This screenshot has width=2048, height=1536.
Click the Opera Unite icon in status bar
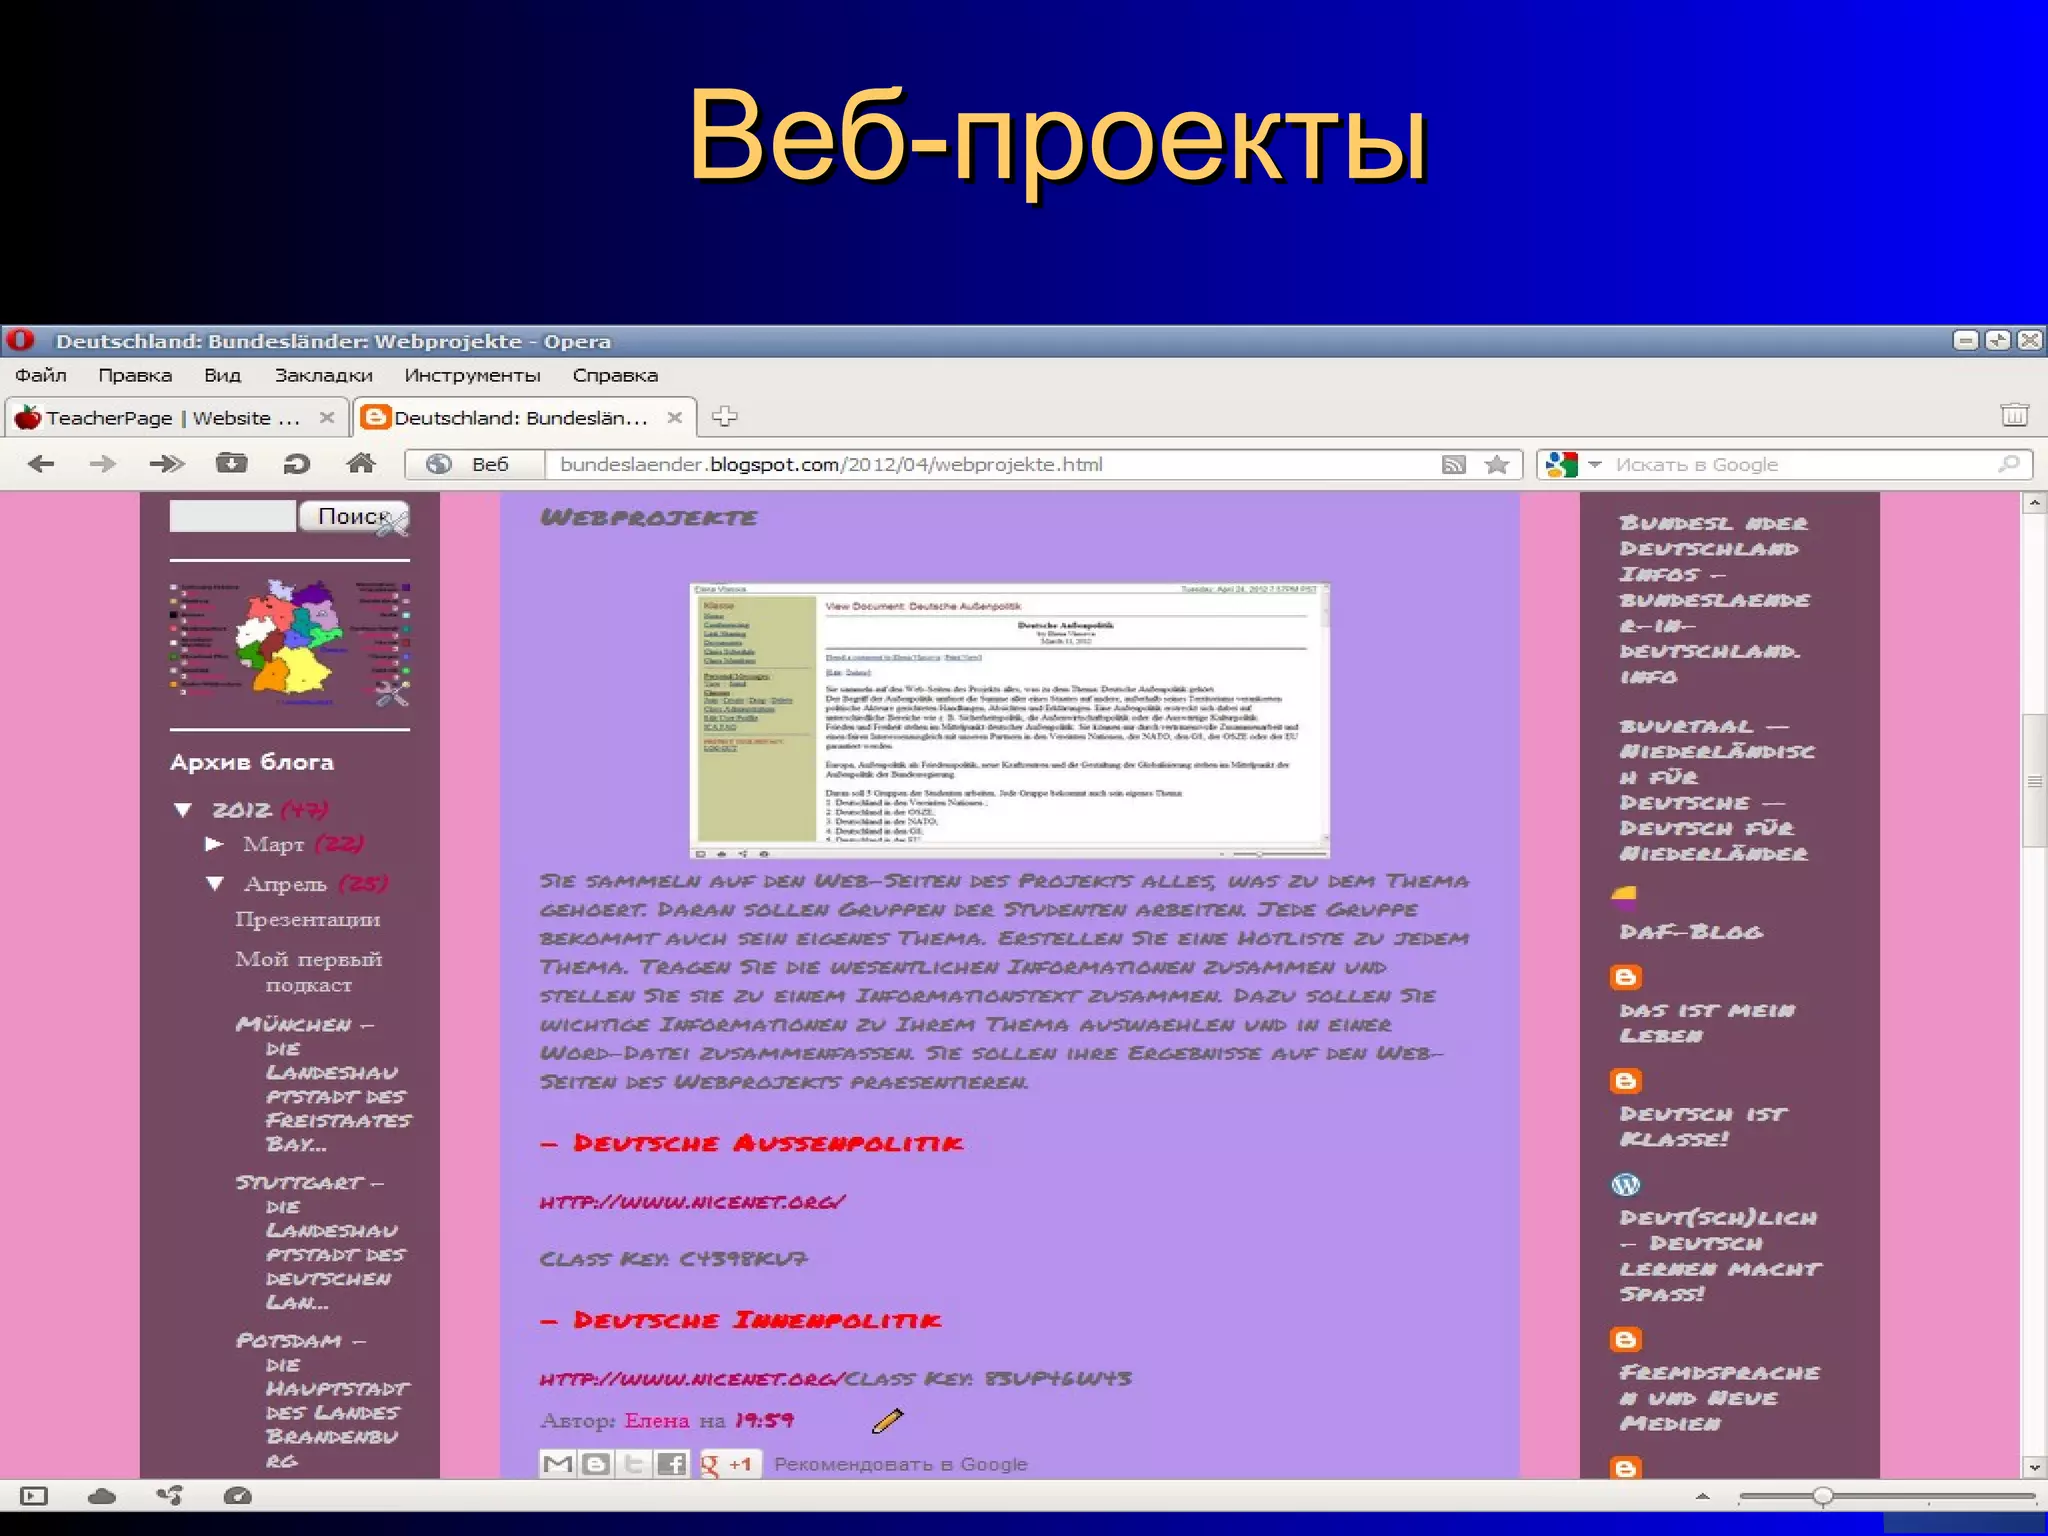tap(170, 1496)
